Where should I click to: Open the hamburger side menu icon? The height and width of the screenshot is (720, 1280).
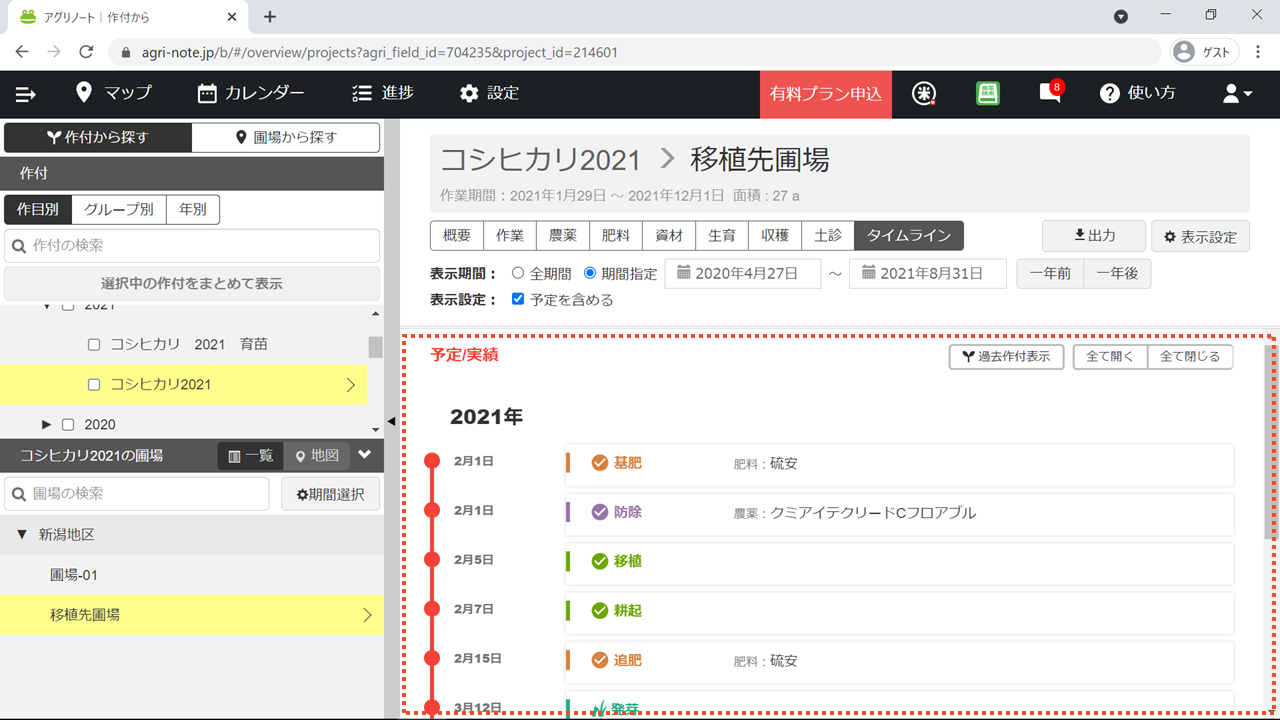click(x=26, y=94)
